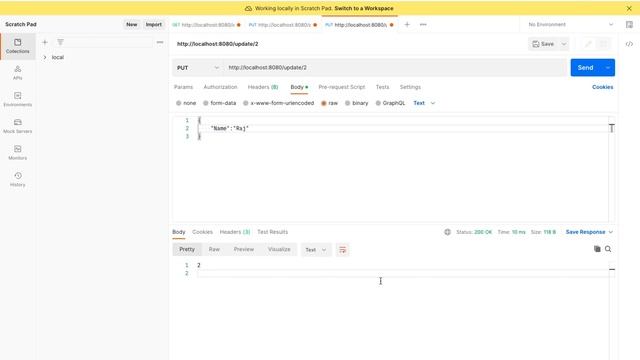Open the Save options arrow

click(564, 44)
